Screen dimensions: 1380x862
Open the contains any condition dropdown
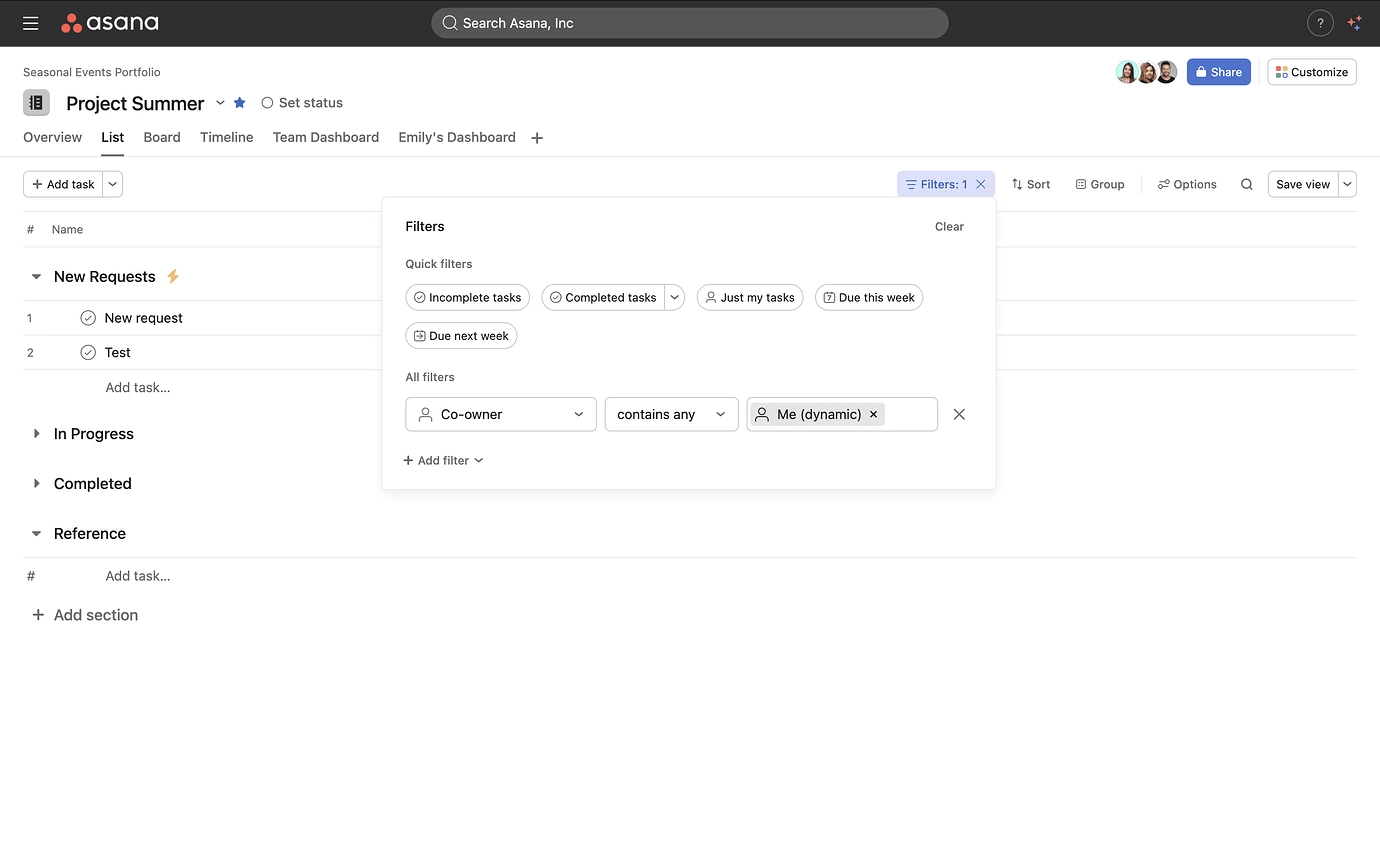(671, 414)
